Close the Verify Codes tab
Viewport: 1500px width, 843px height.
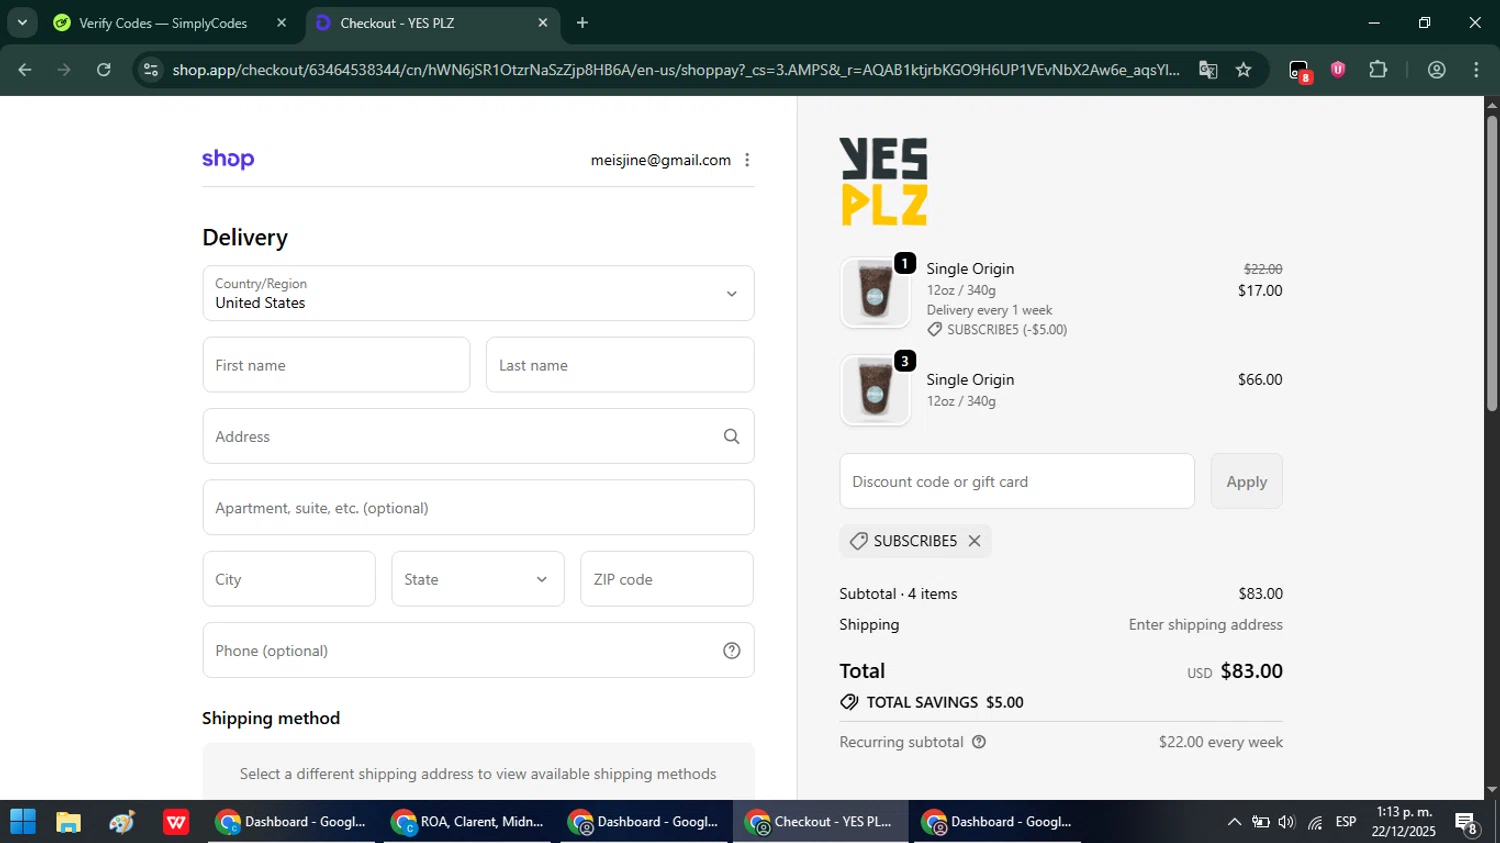click(281, 23)
